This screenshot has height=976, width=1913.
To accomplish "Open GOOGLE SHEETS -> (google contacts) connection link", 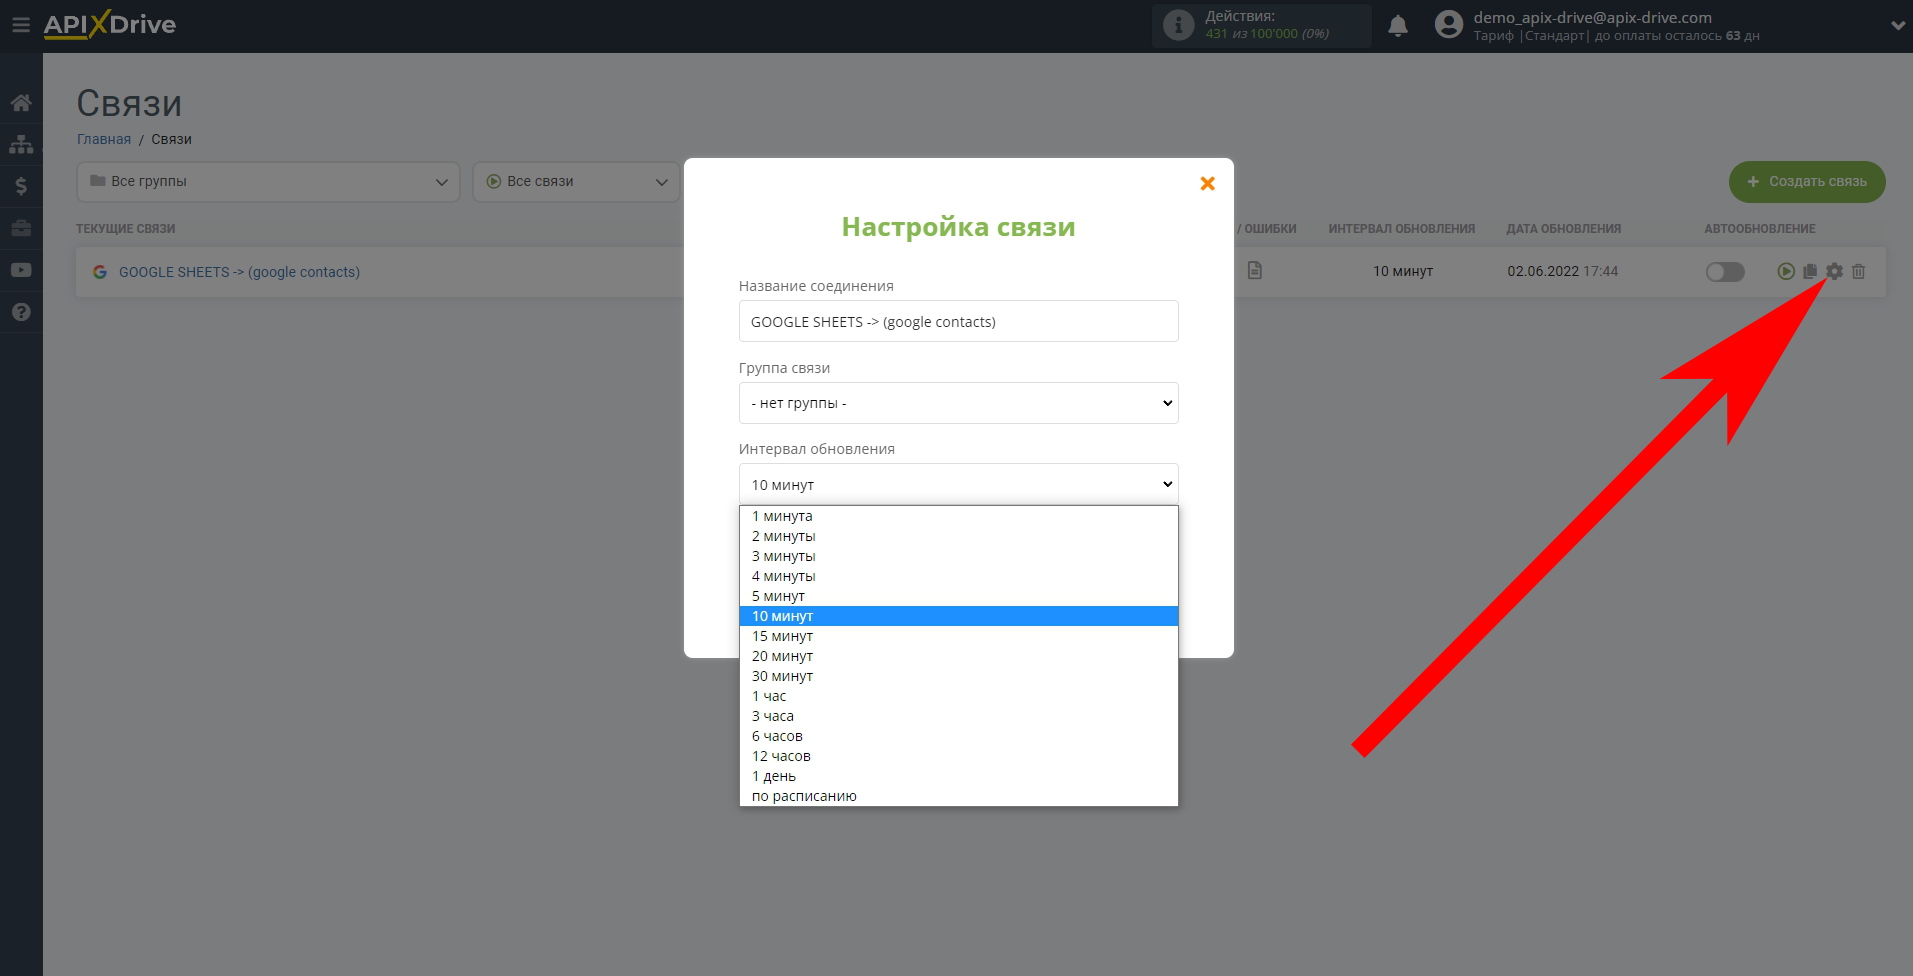I will point(239,272).
